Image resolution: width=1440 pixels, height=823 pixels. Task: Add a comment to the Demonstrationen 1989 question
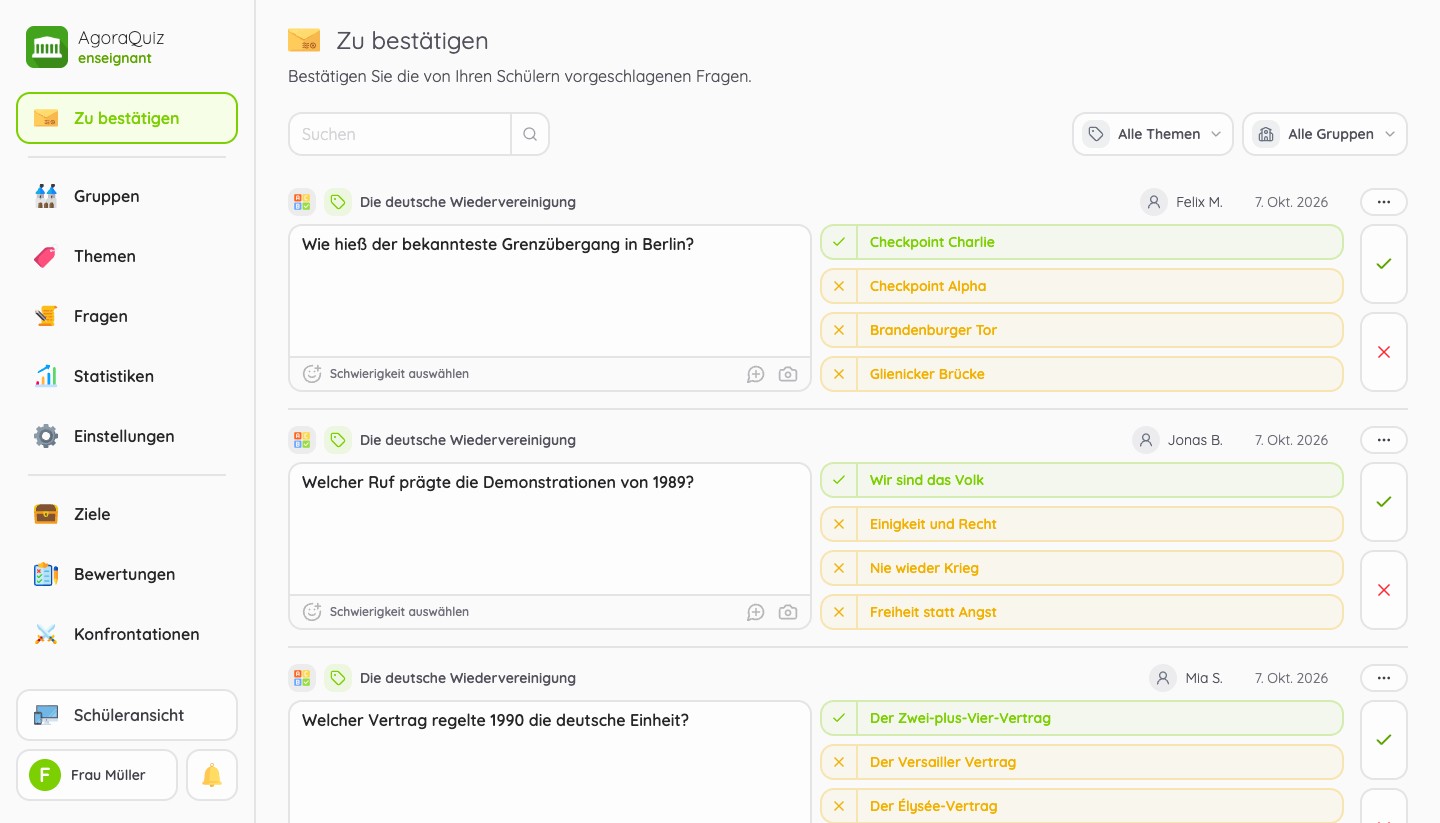[x=756, y=612]
